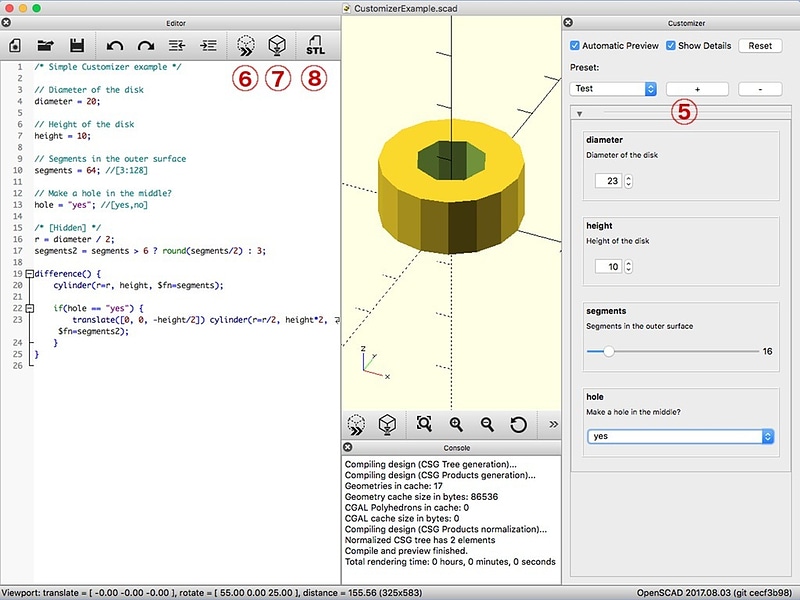Image resolution: width=800 pixels, height=600 pixels.
Task: Close the Editor panel
Action: click(x=6, y=22)
